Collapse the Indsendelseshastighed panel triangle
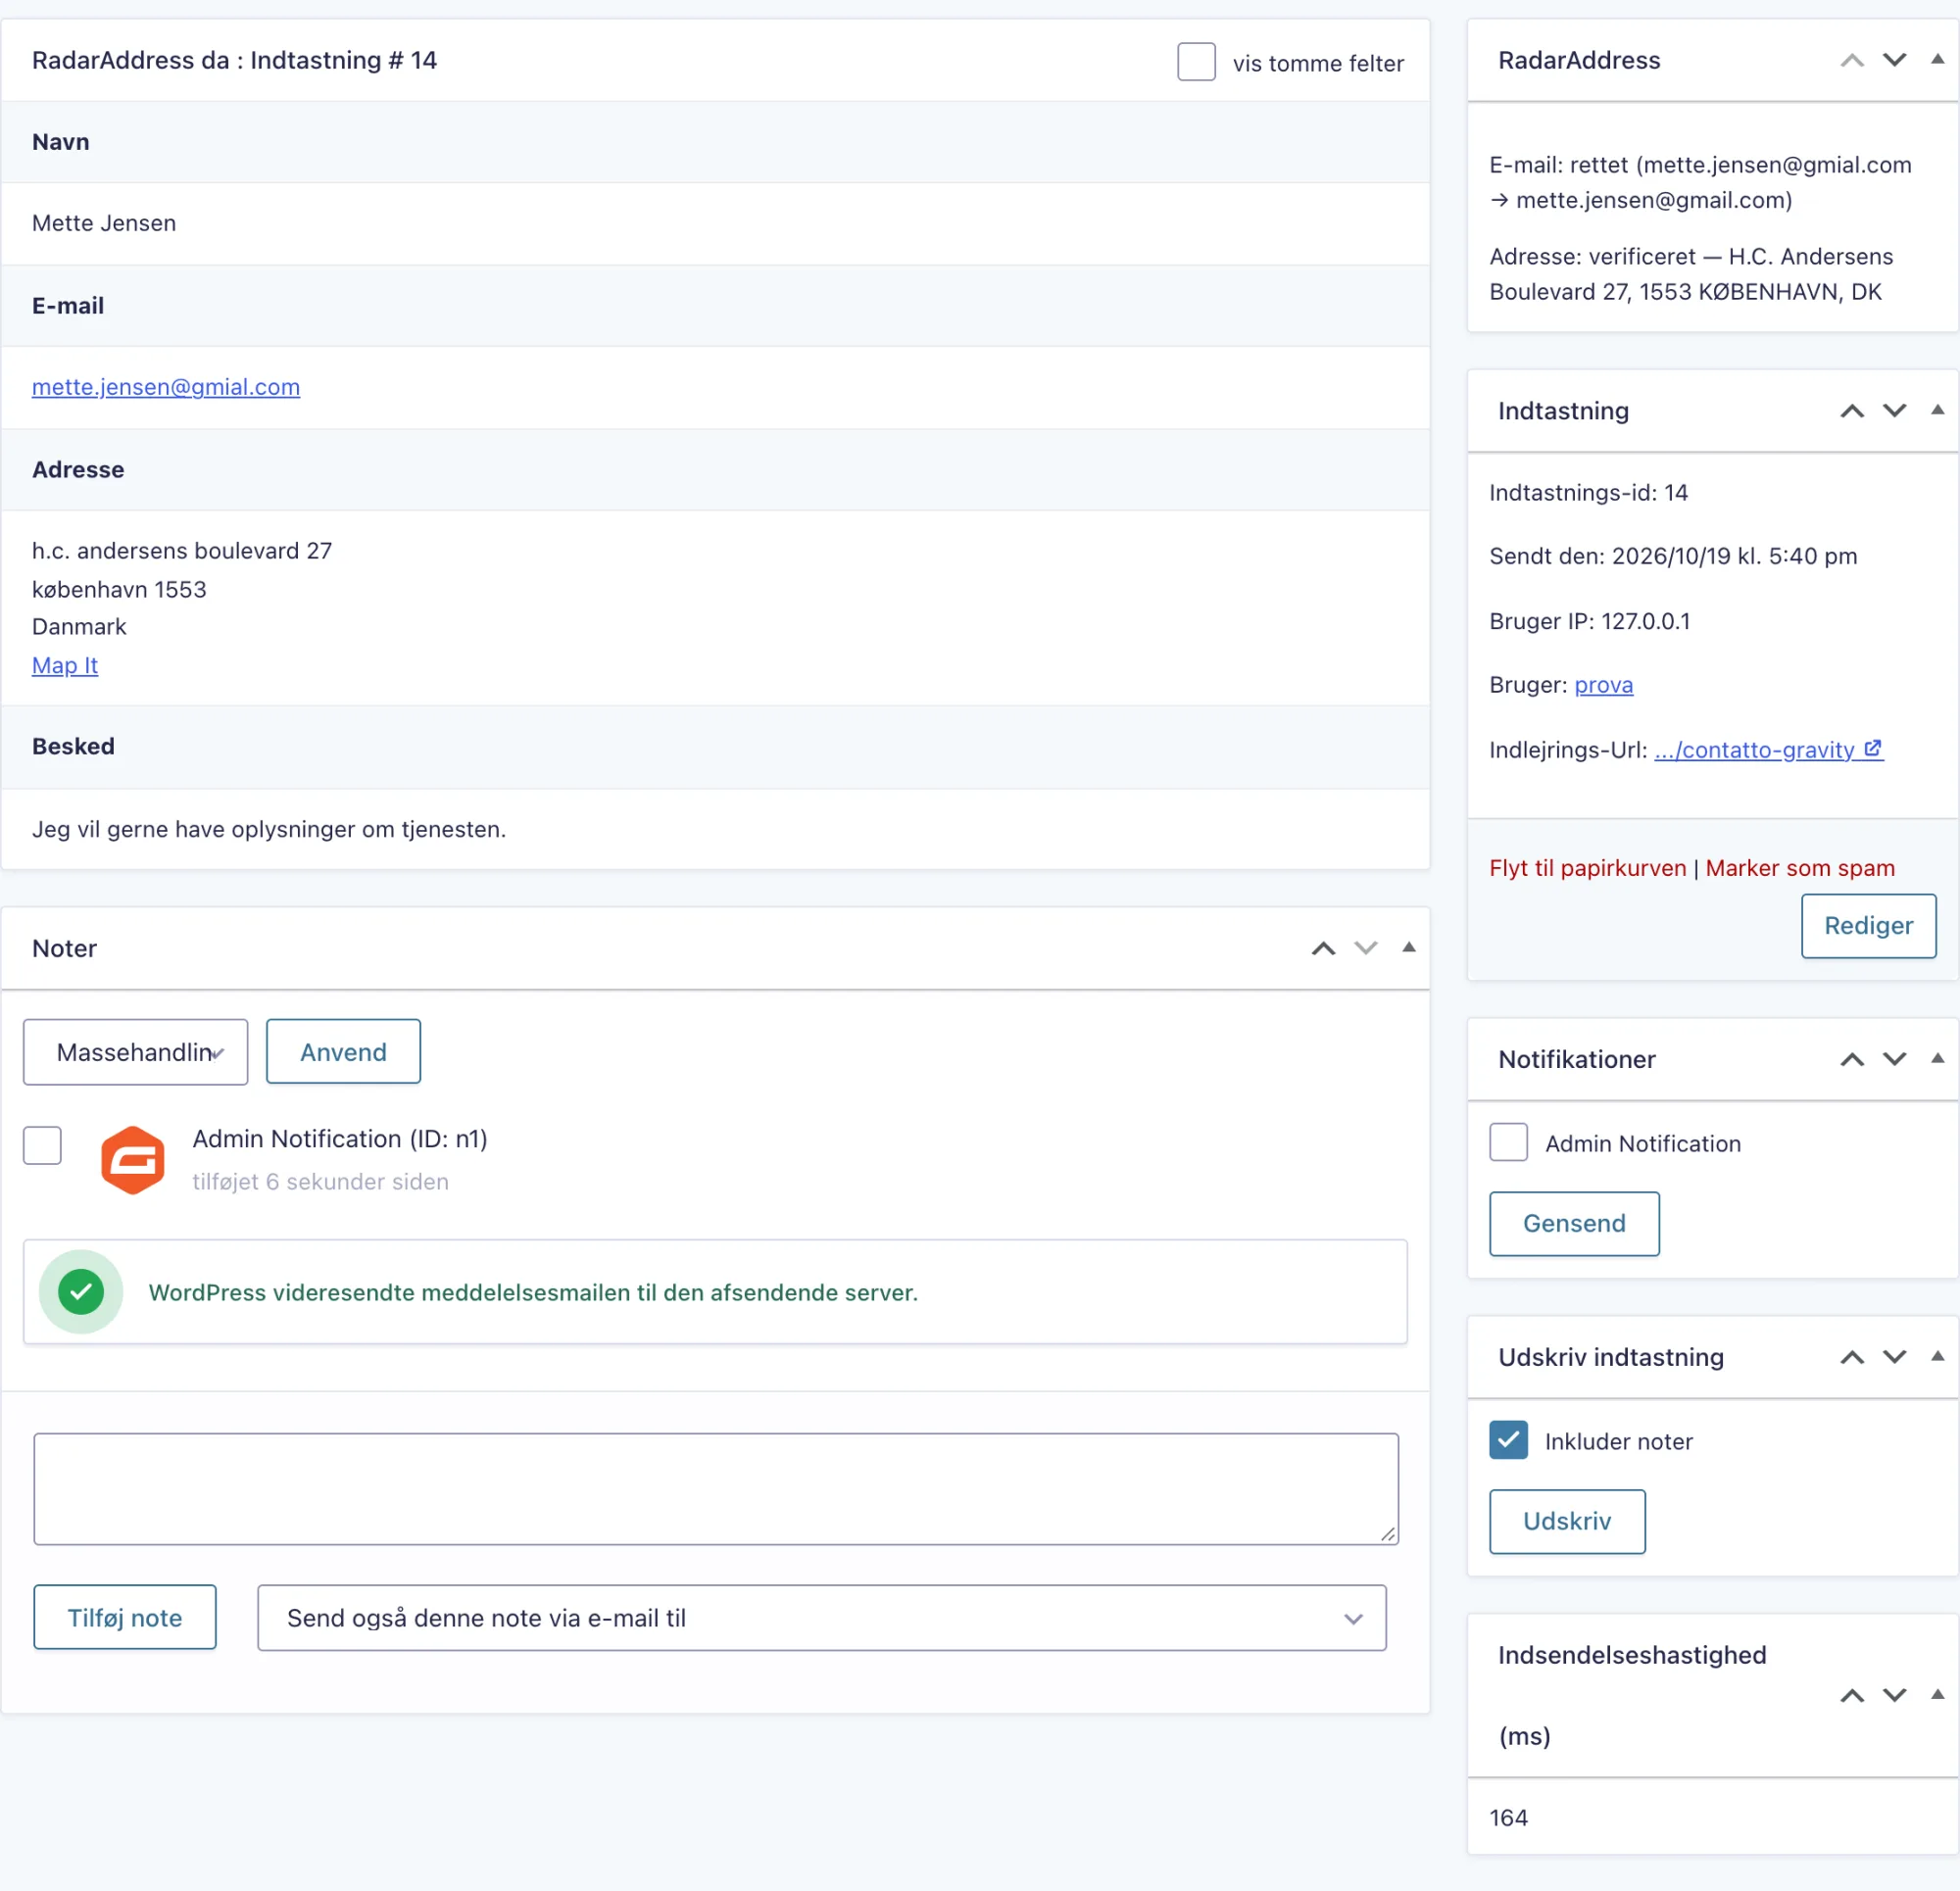The image size is (1960, 1891). click(1937, 1694)
